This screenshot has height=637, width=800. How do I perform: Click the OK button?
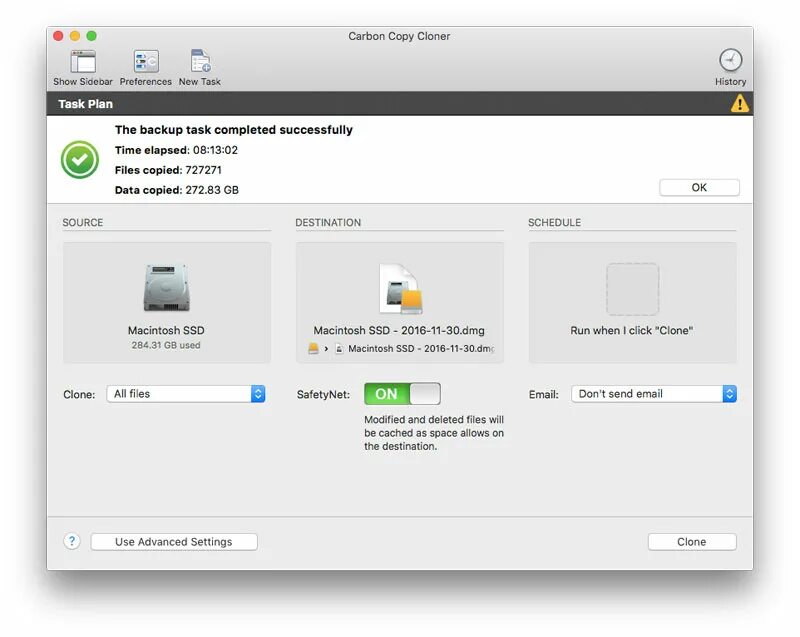point(699,187)
